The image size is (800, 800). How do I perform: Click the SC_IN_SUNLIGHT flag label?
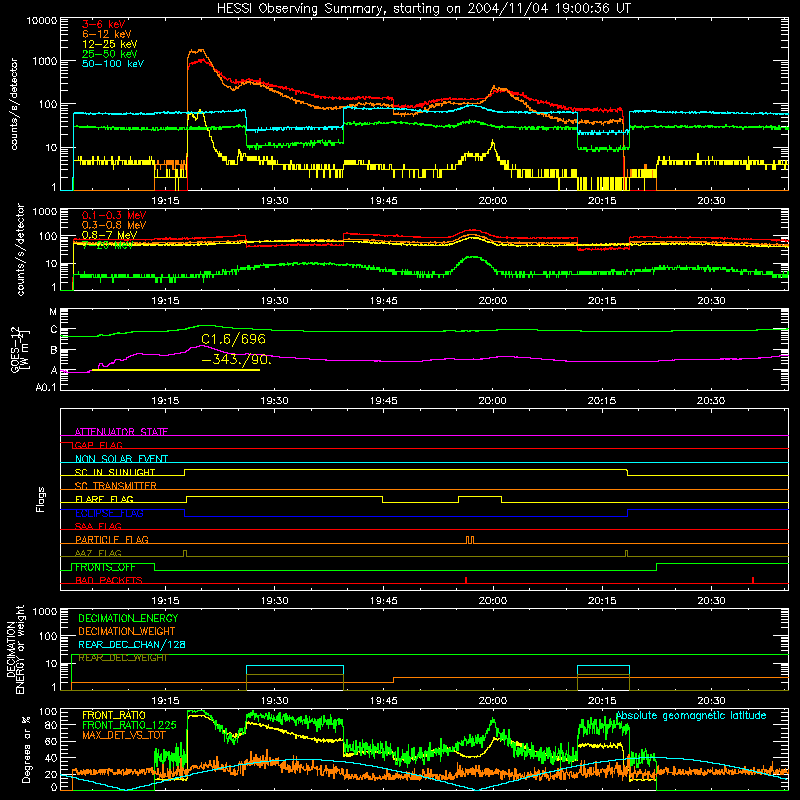[x=115, y=472]
